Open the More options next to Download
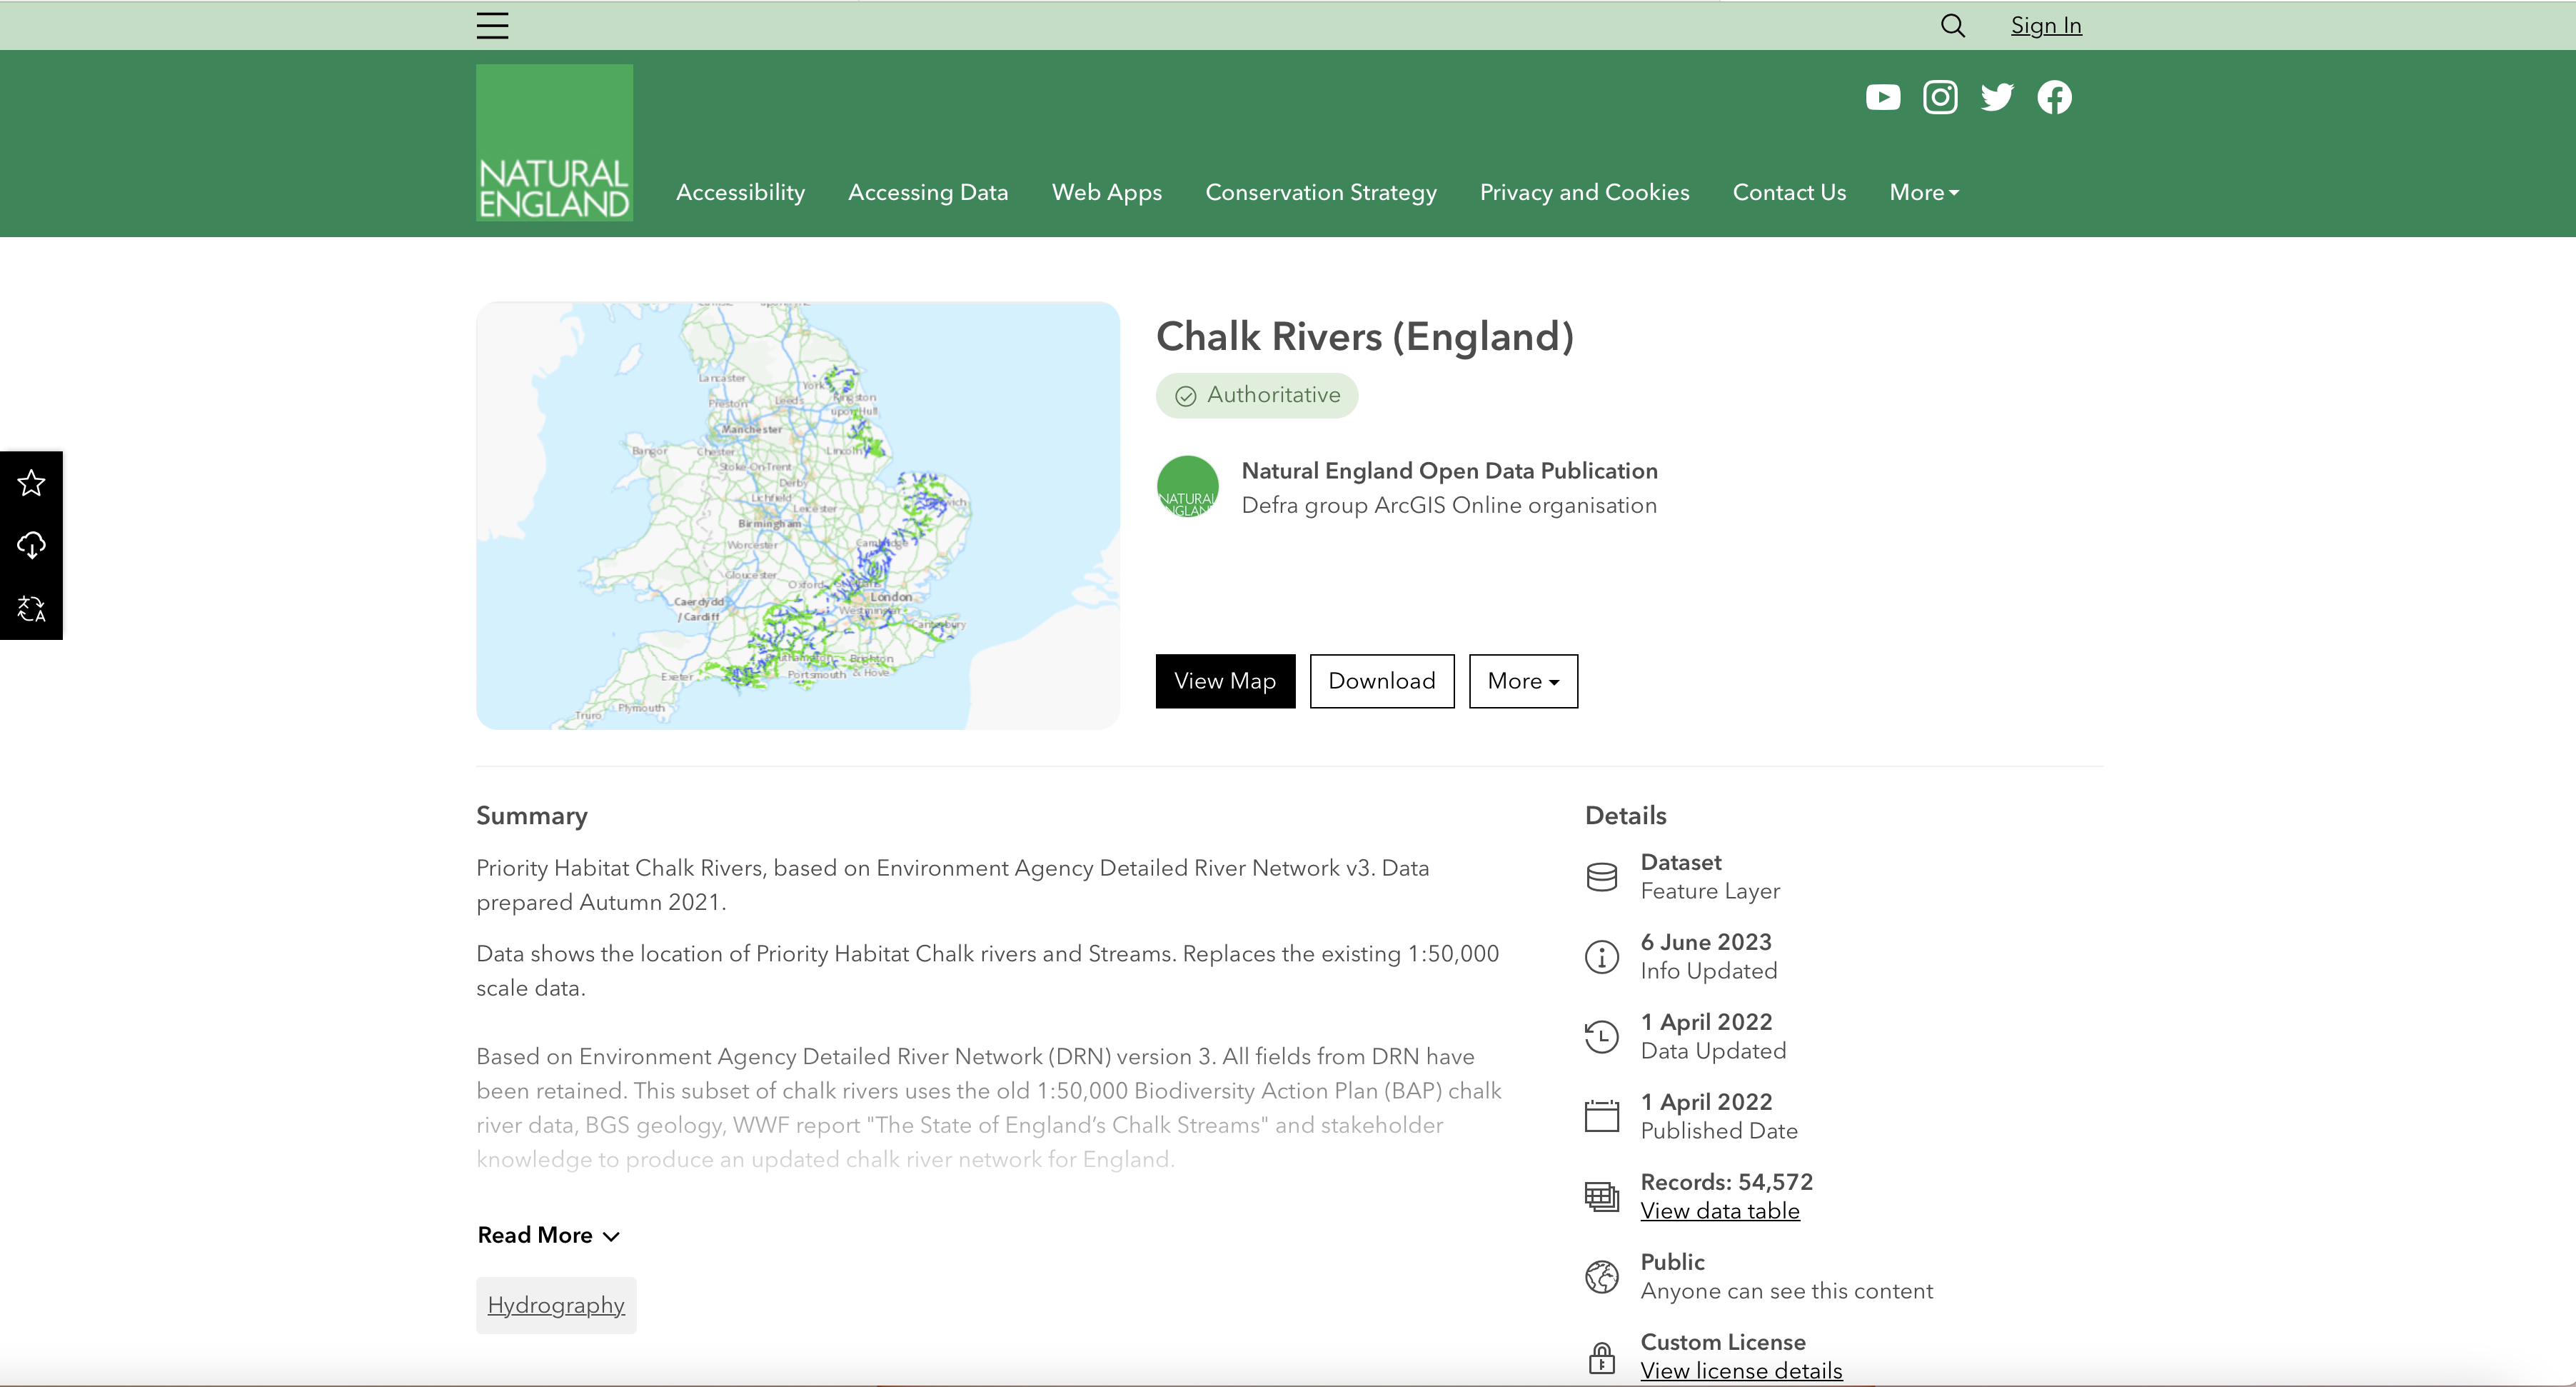The image size is (2576, 1387). tap(1522, 681)
